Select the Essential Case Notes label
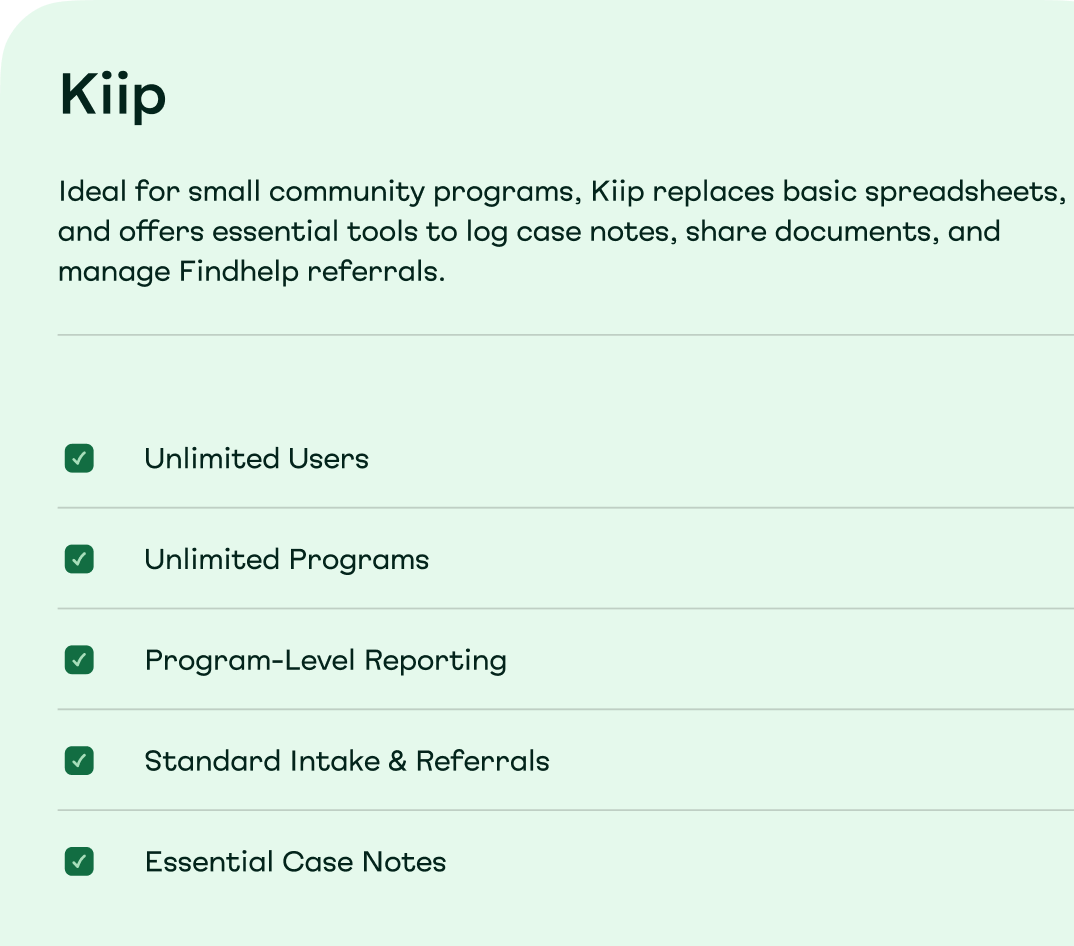This screenshot has height=946, width=1074. (x=295, y=862)
